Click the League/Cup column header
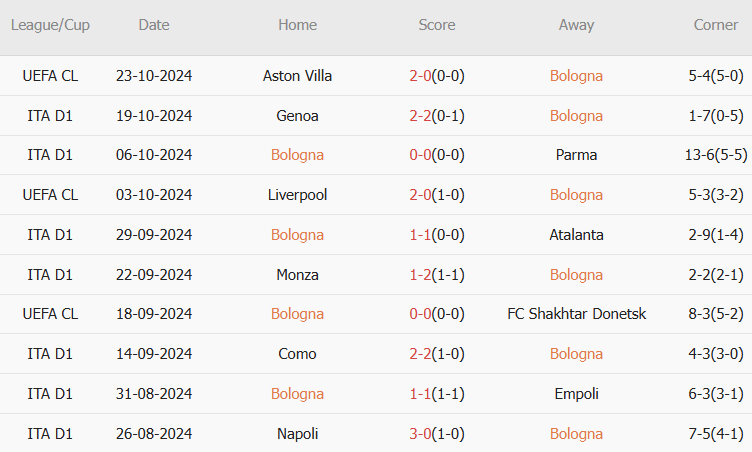752x452 pixels. point(50,25)
